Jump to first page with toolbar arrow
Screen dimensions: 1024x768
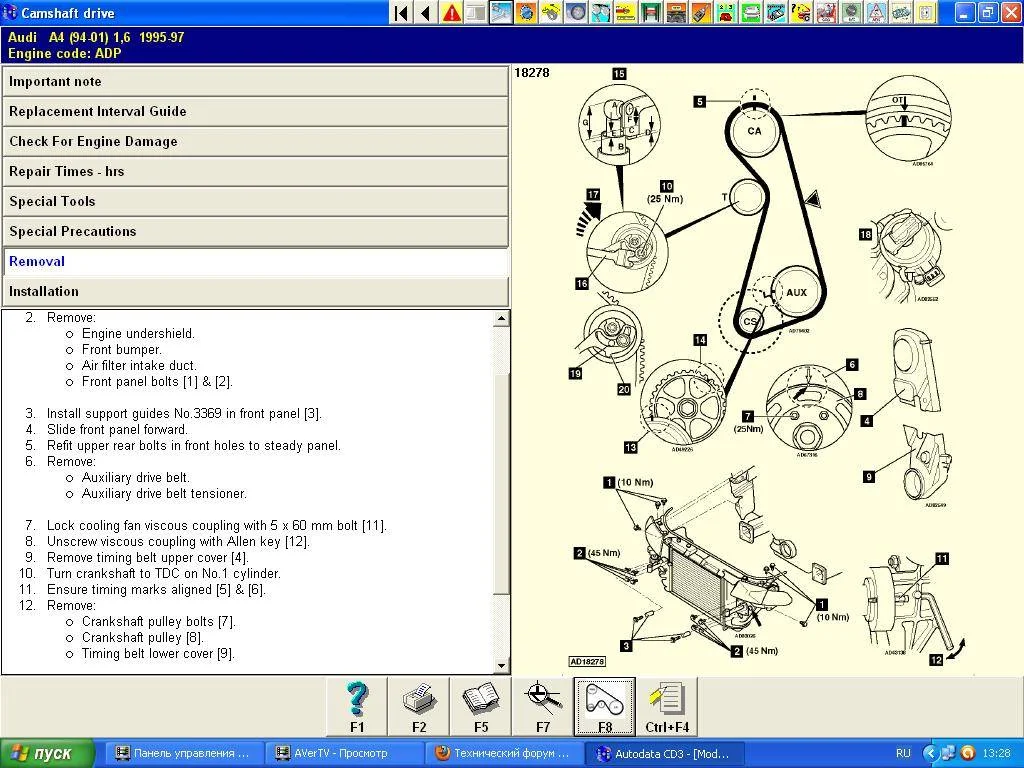coord(401,13)
